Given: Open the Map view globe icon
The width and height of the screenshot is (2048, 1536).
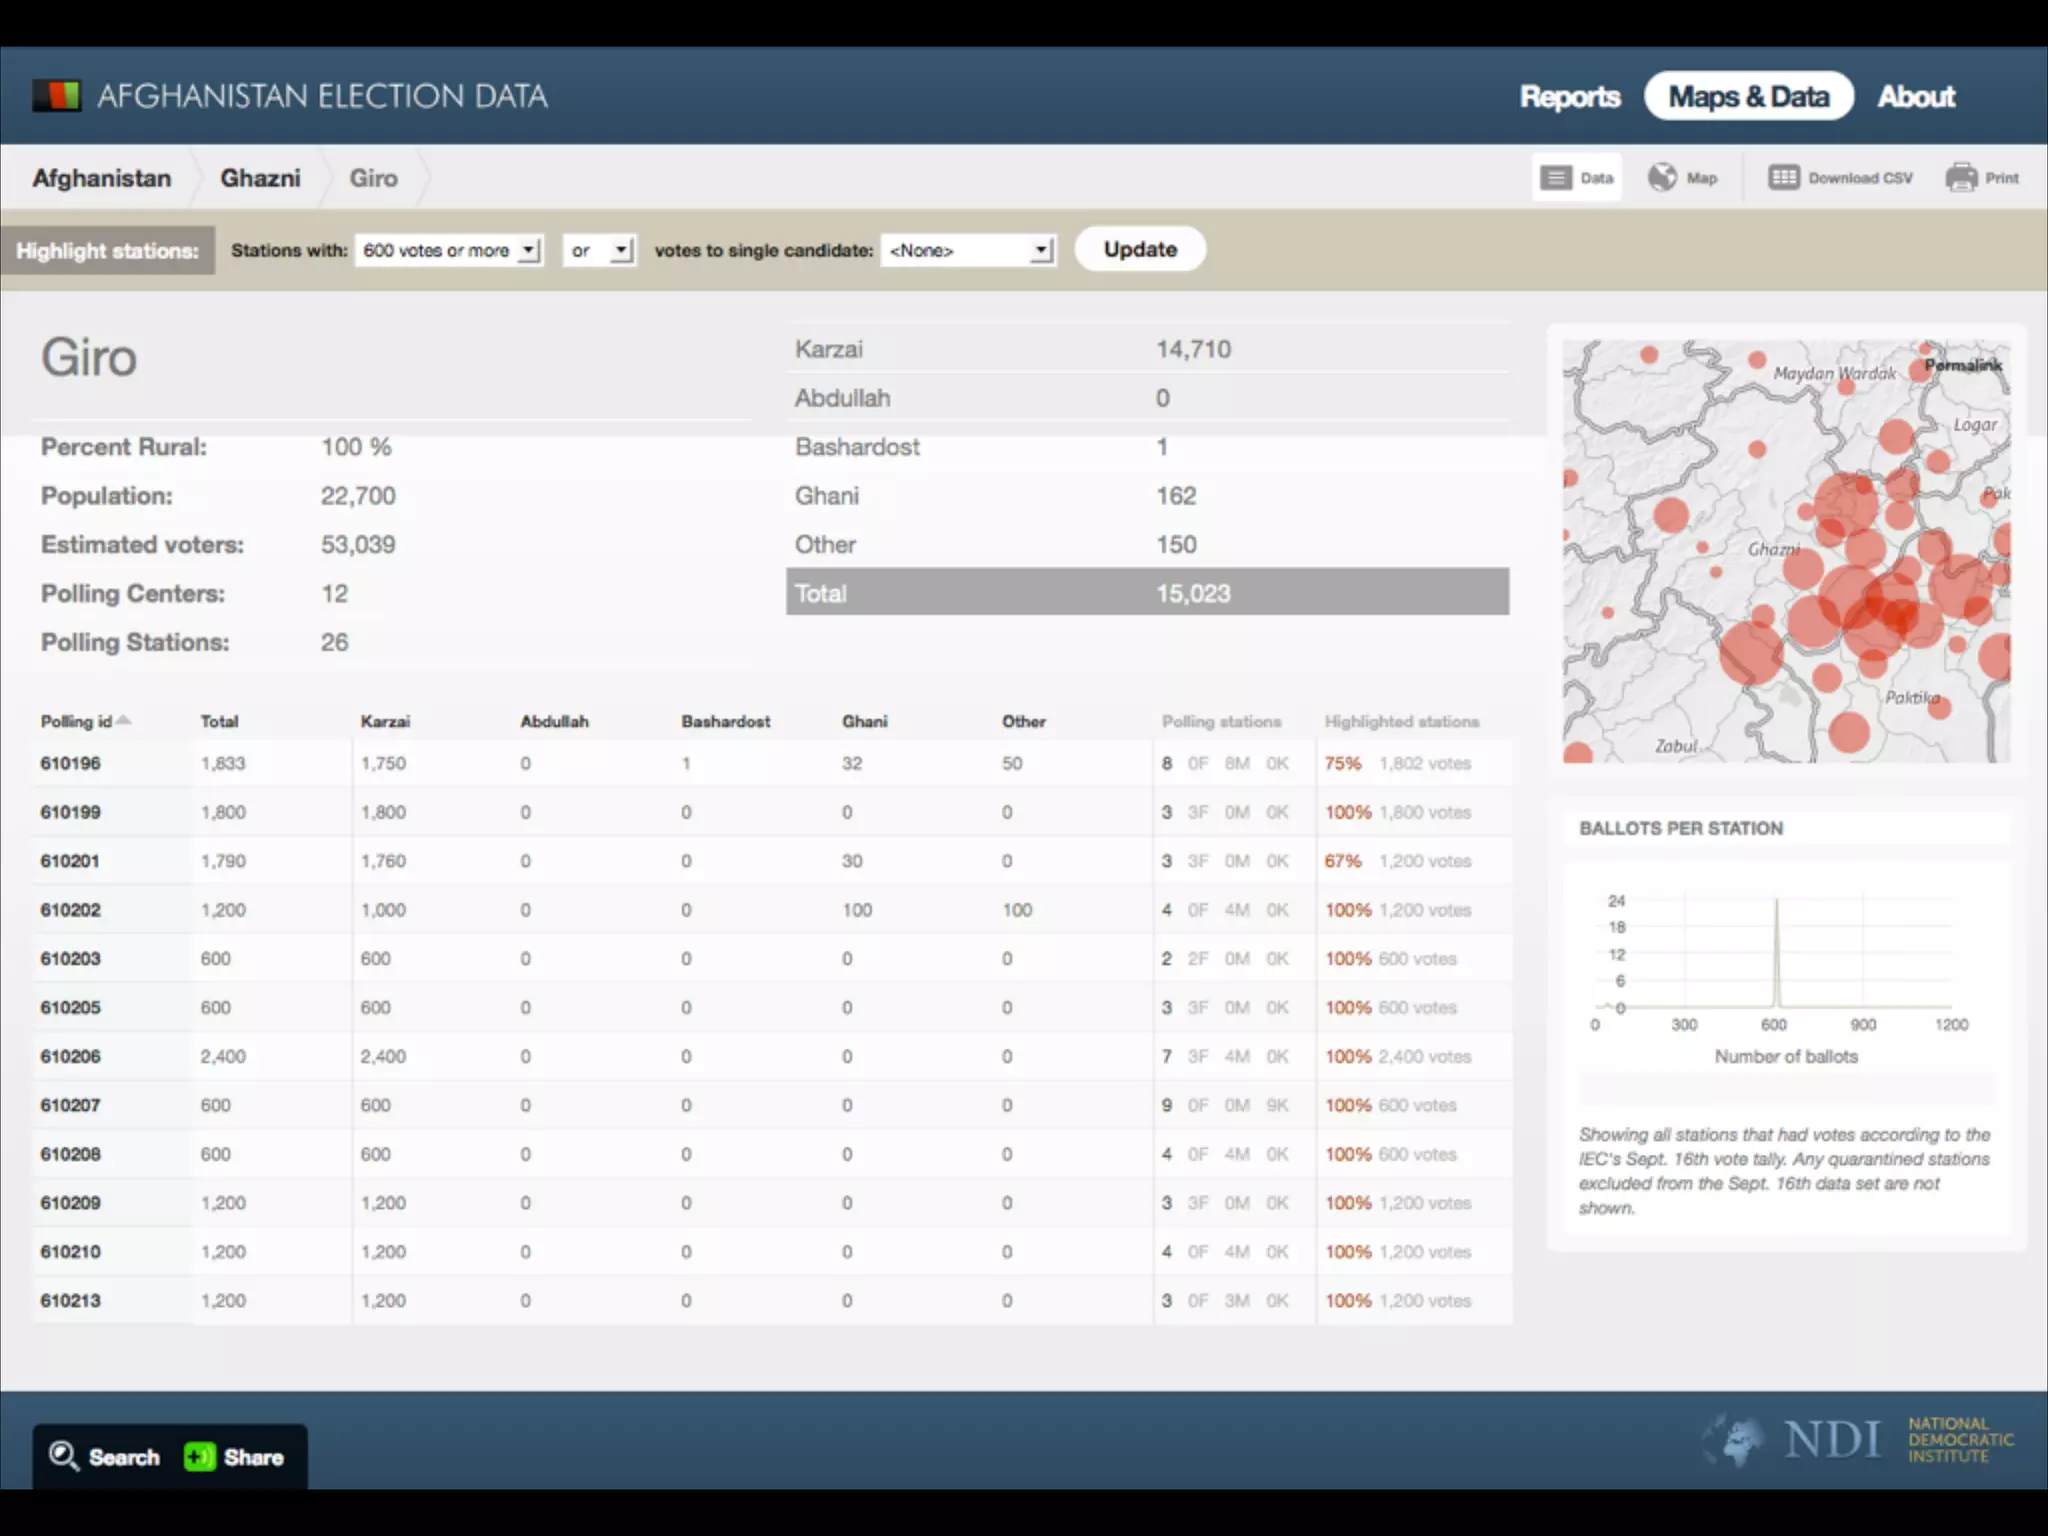Looking at the screenshot, I should (1662, 178).
